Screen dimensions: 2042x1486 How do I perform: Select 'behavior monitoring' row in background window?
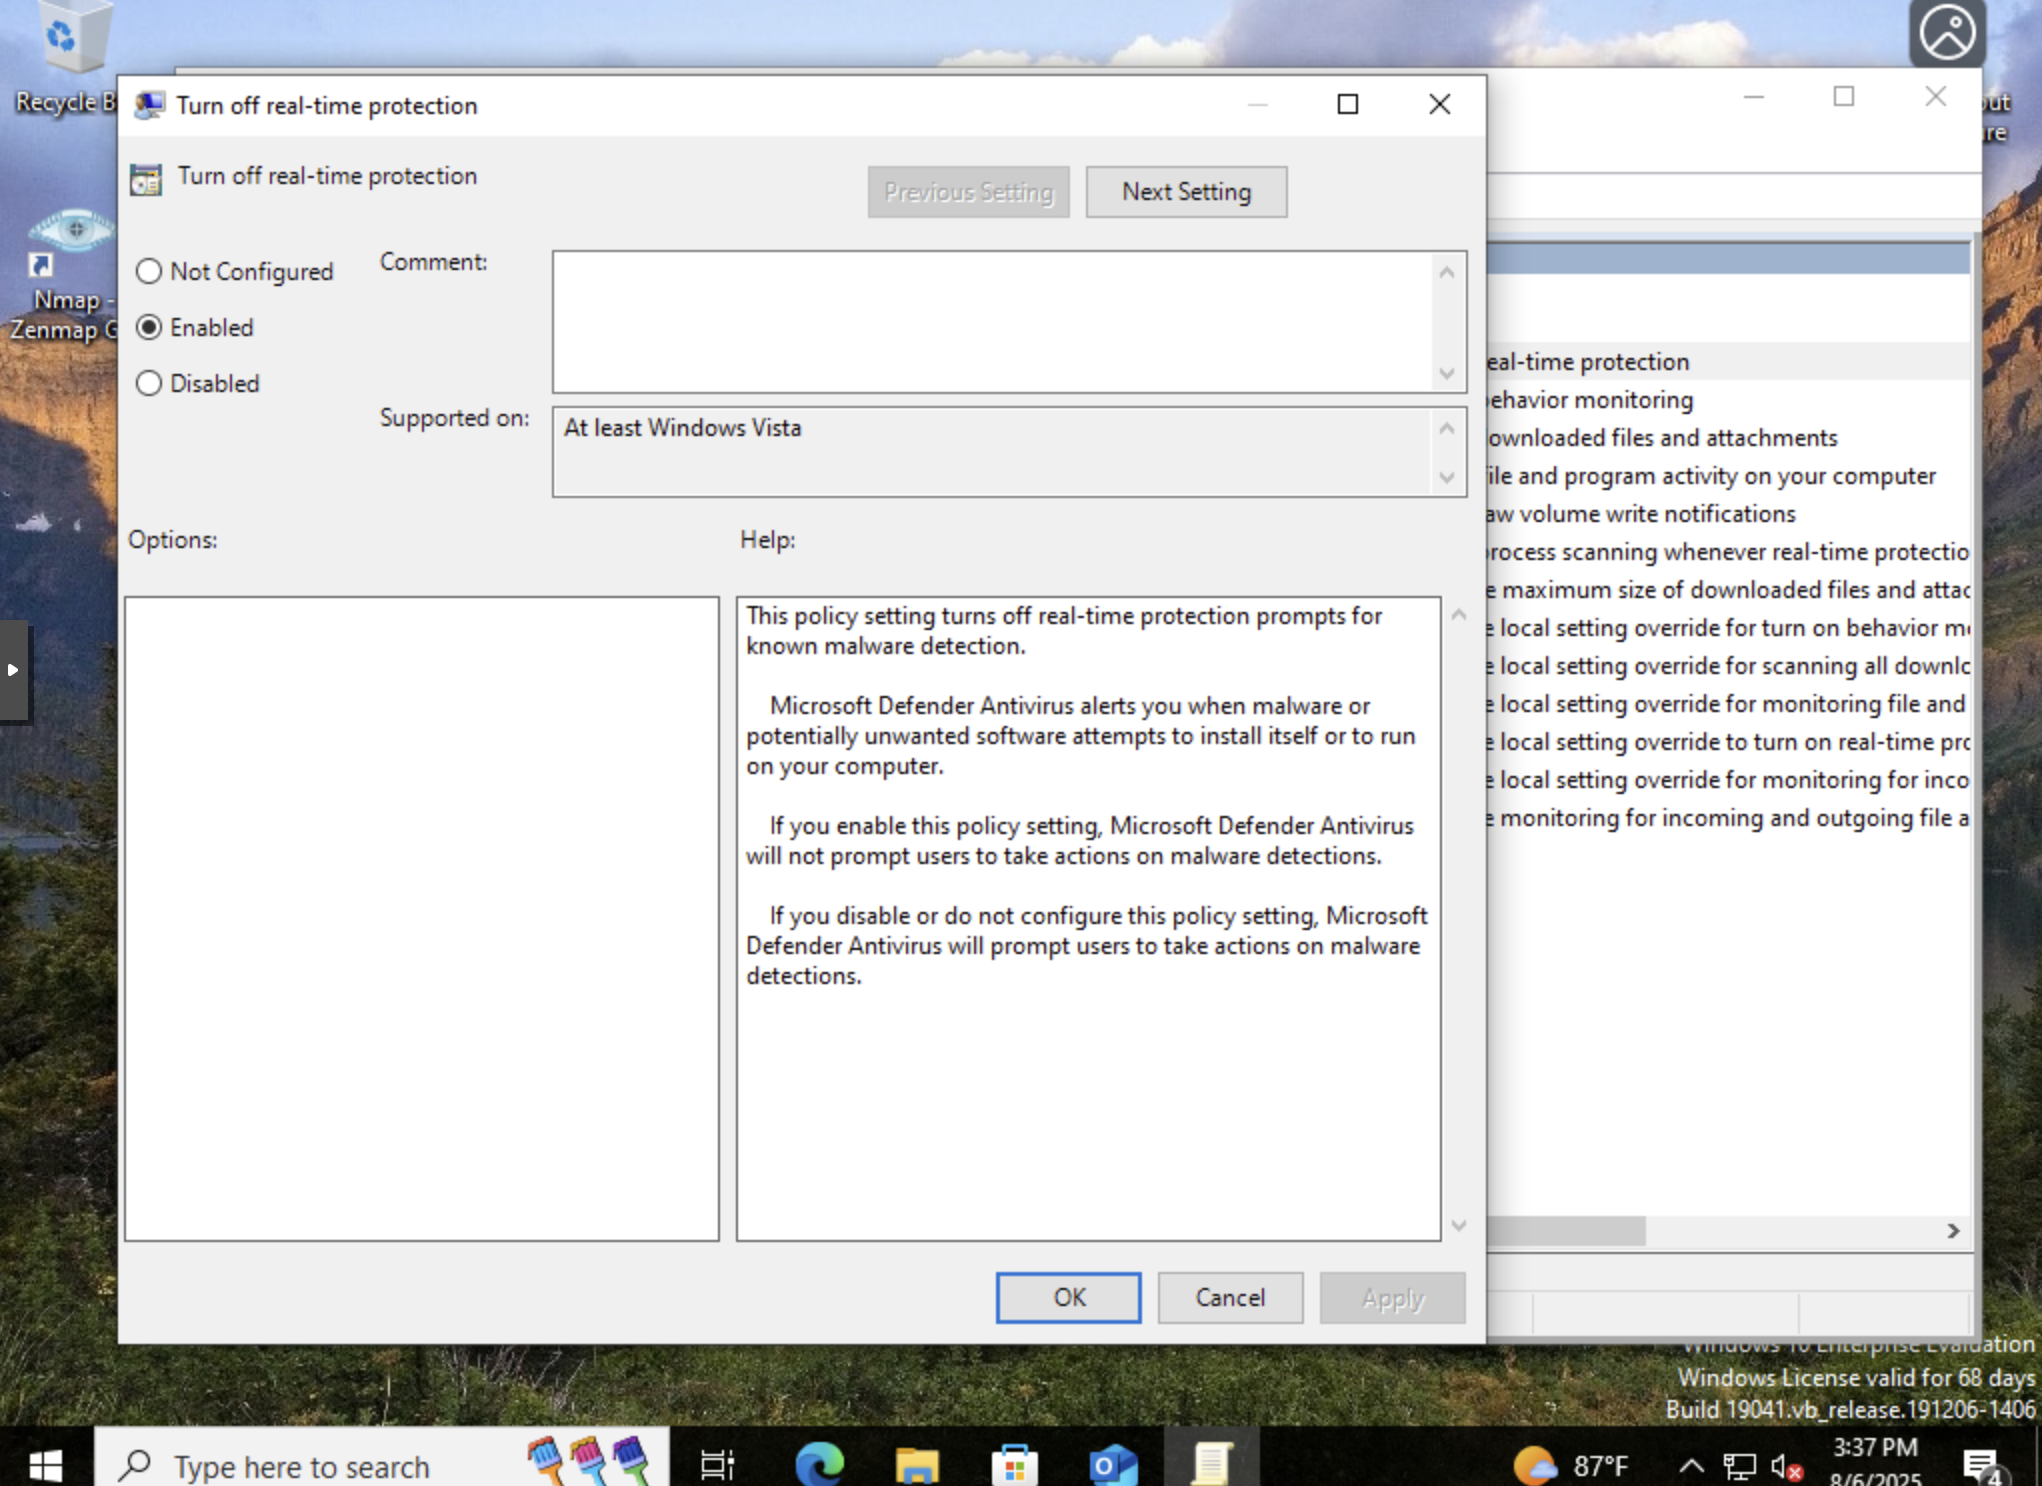click(1728, 400)
